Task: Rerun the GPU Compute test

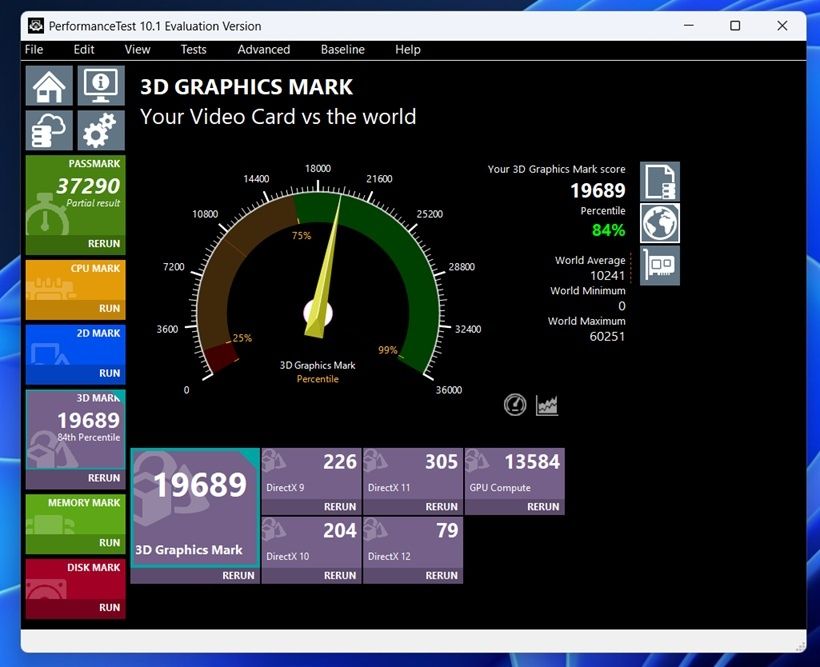Action: (543, 507)
